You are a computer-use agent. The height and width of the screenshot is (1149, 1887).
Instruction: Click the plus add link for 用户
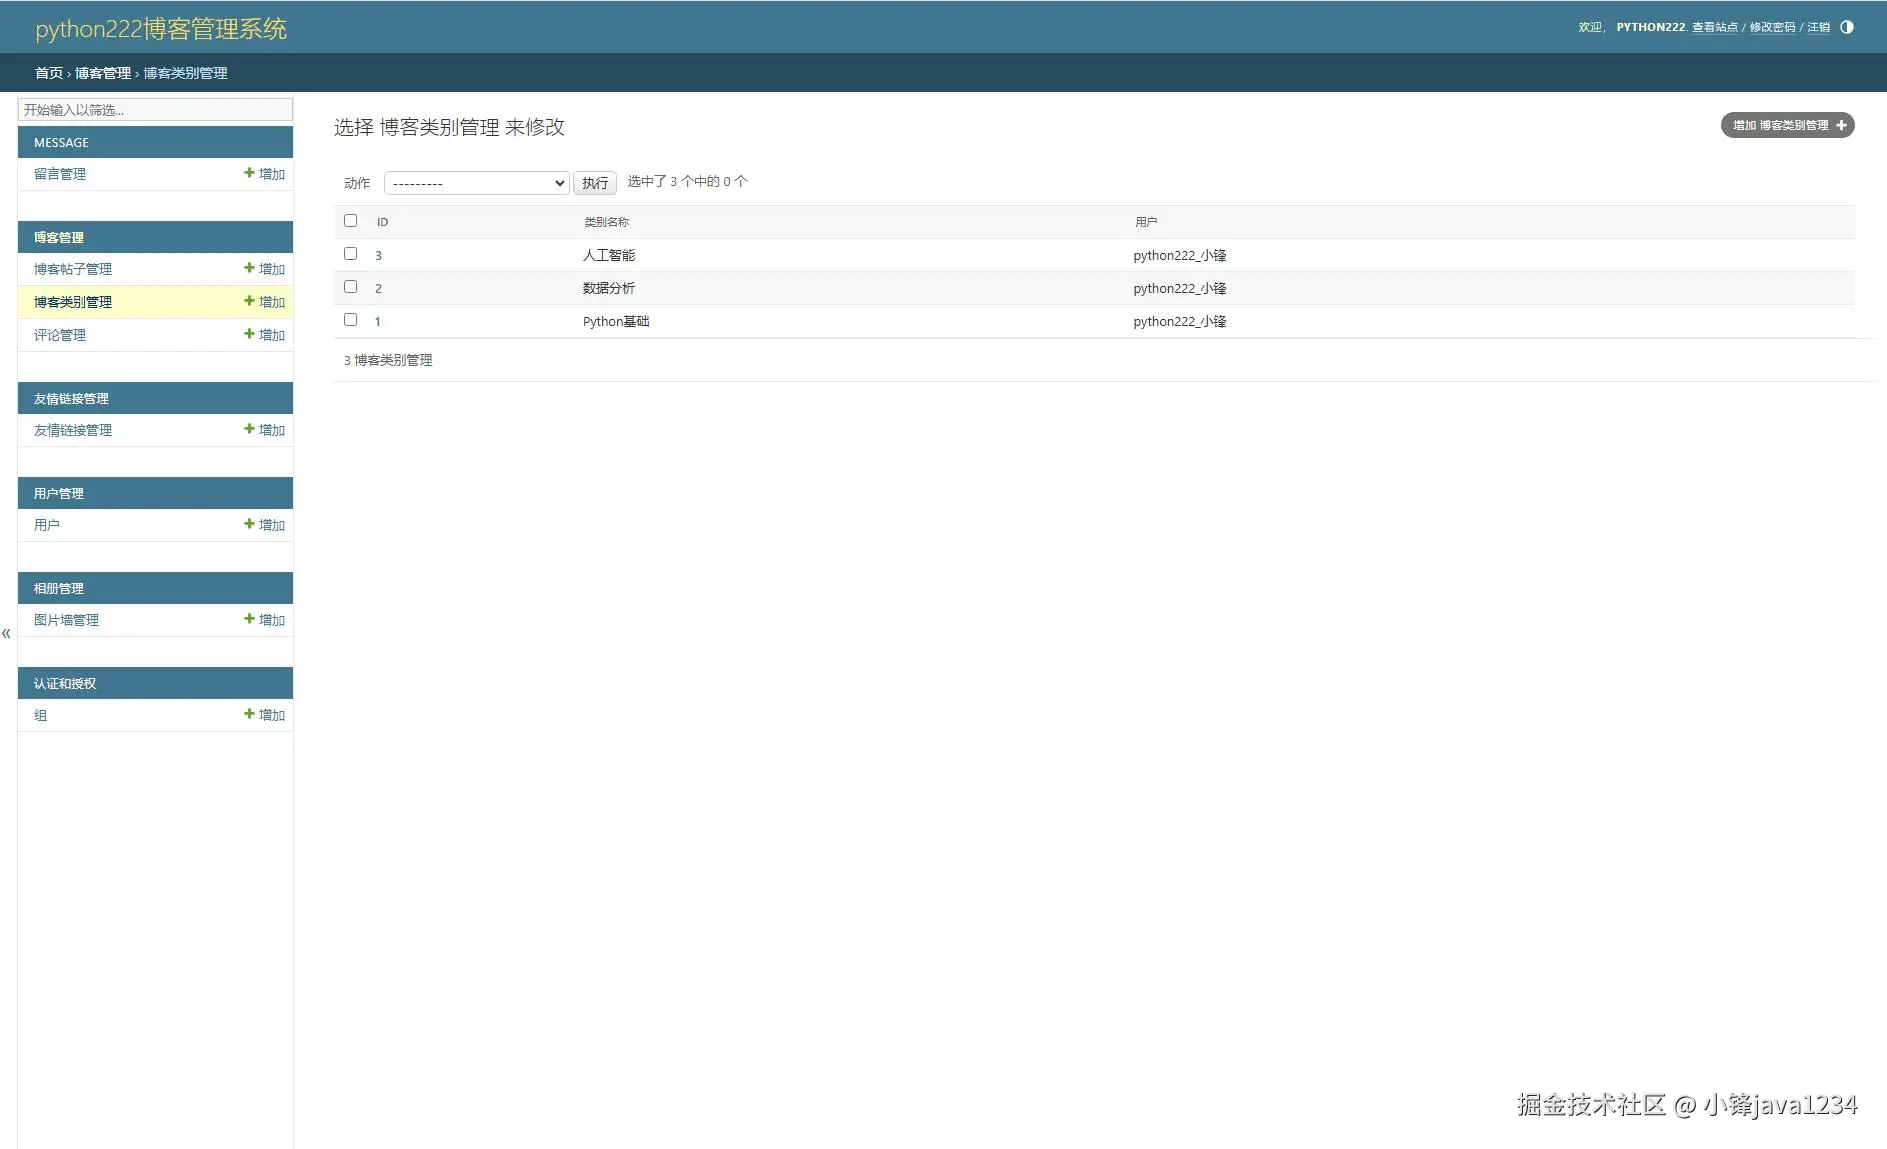pos(264,525)
